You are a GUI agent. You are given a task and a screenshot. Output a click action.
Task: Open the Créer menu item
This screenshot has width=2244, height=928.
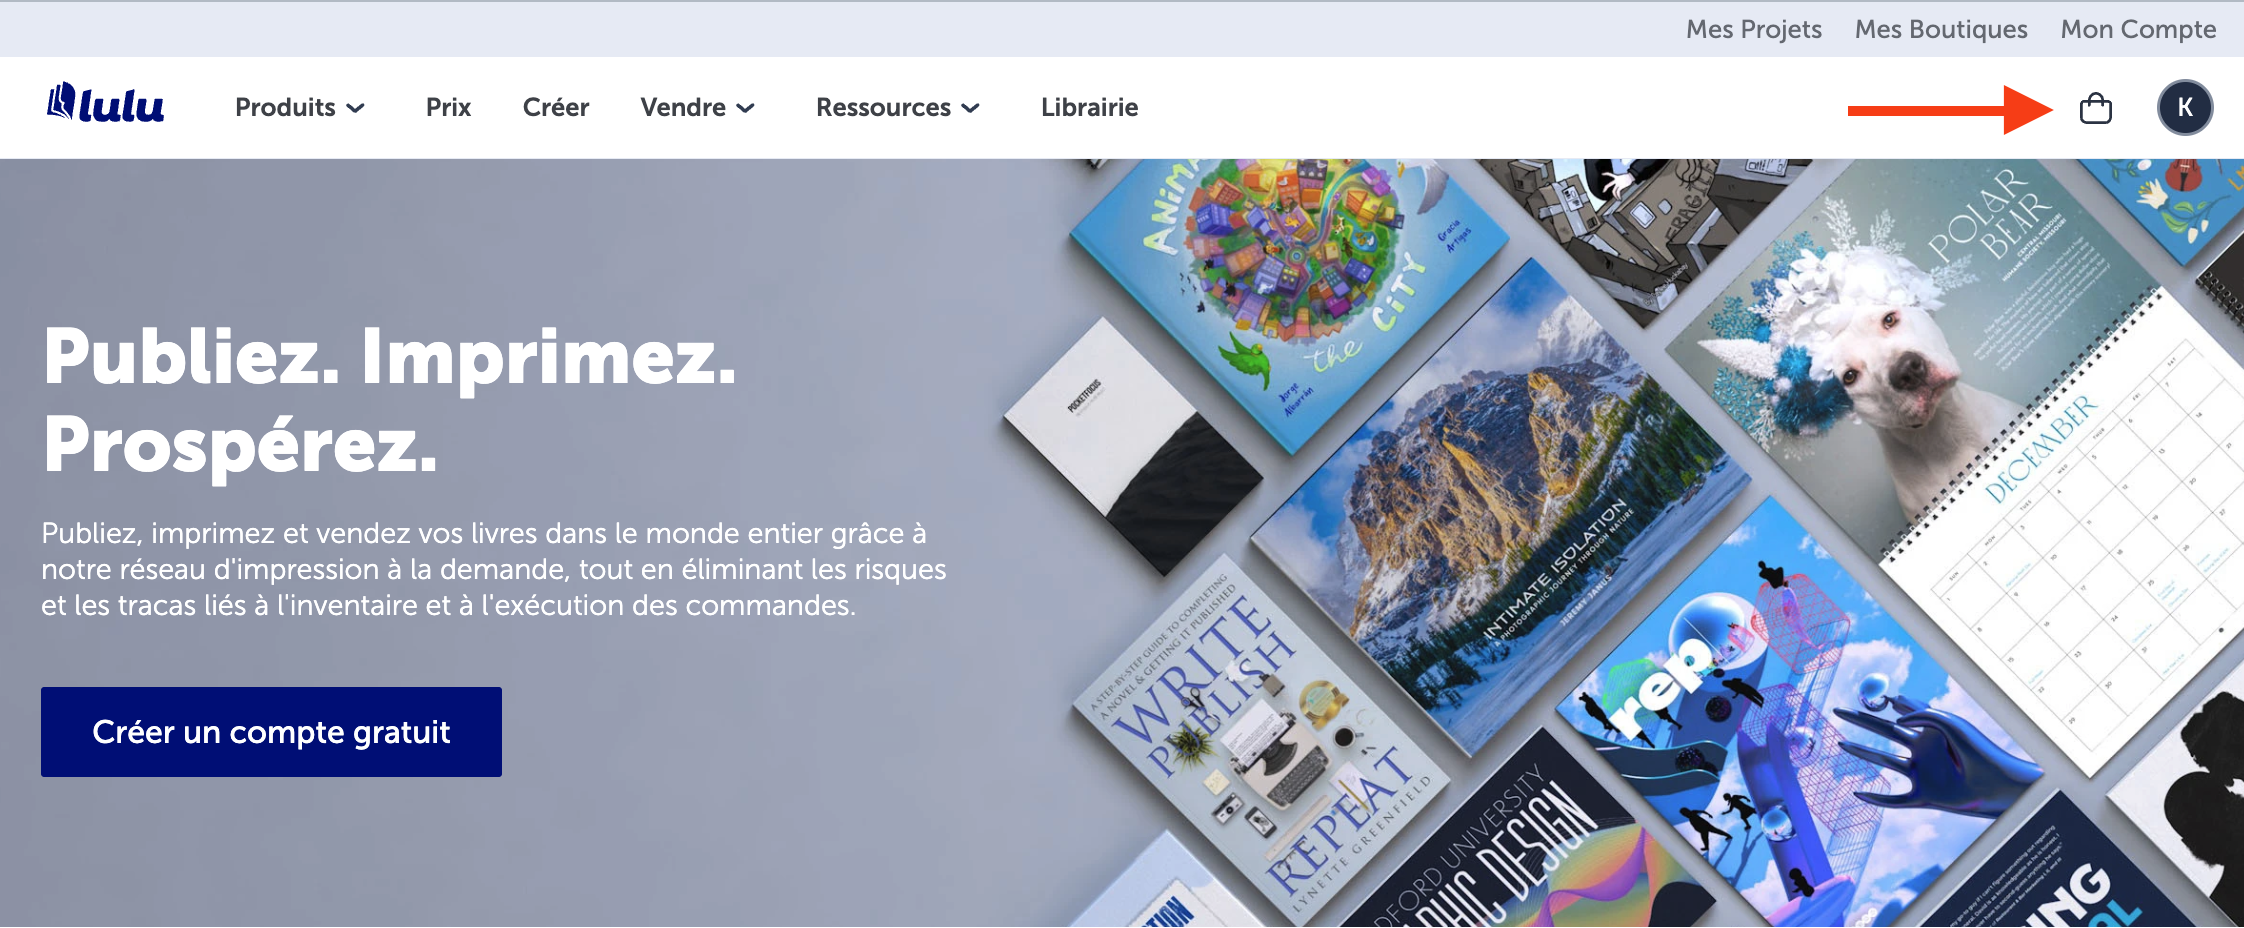point(556,108)
